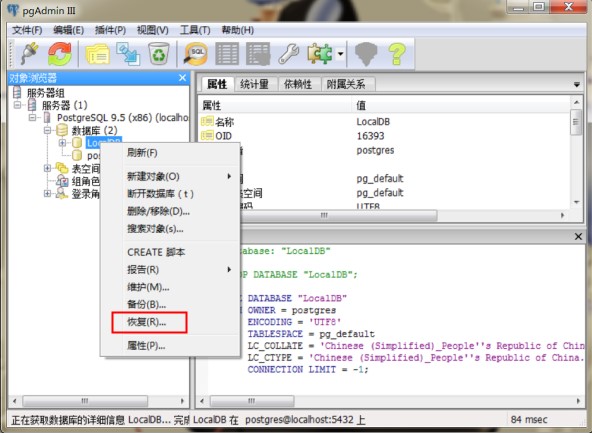Choose 断开数据库 in the context menu

pos(170,194)
